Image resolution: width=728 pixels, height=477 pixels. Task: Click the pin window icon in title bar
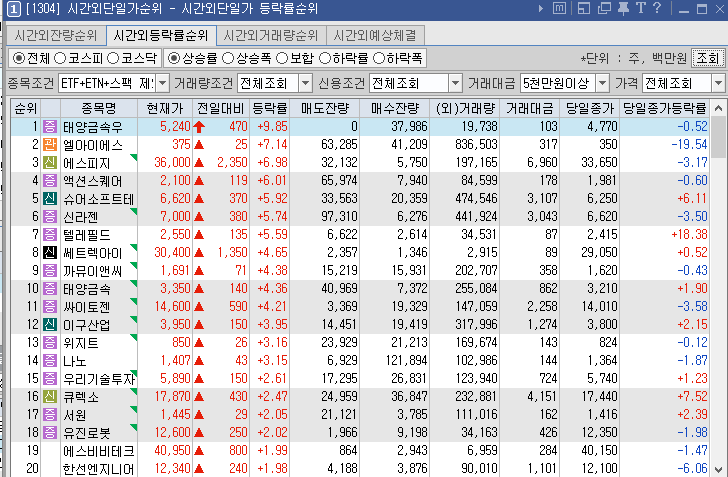(x=622, y=9)
